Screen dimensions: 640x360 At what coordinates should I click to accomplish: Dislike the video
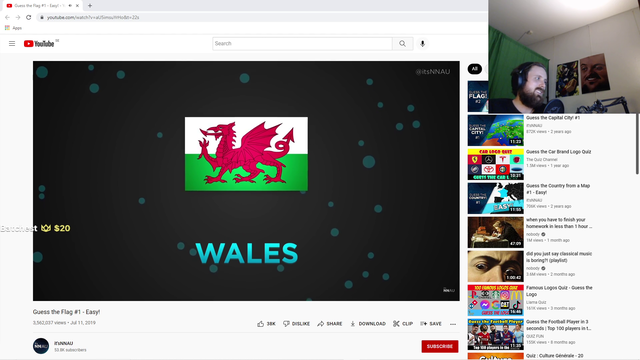(296, 324)
